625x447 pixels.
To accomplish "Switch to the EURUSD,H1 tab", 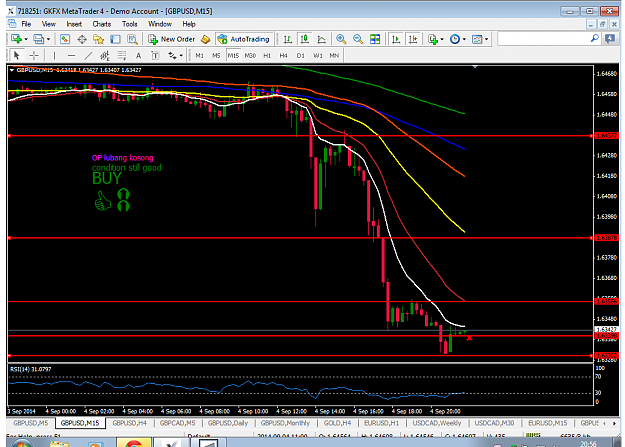I will tap(381, 423).
